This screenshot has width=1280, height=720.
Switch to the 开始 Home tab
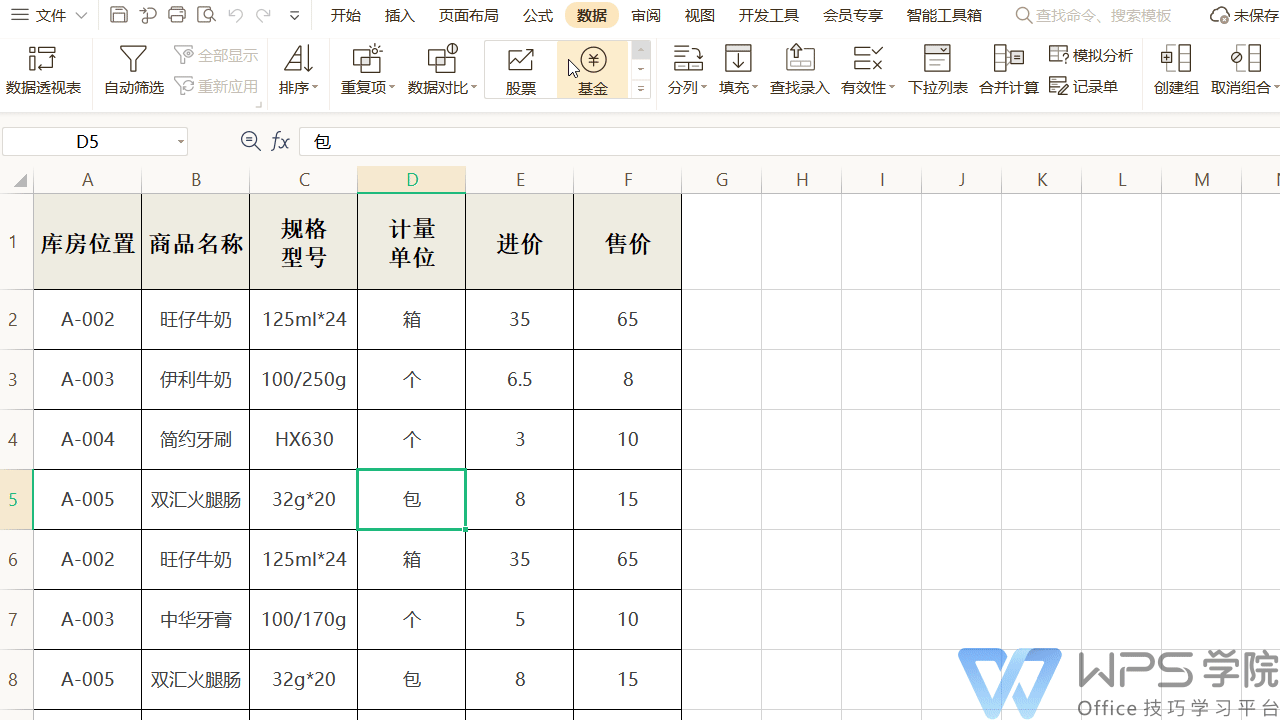tap(346, 15)
